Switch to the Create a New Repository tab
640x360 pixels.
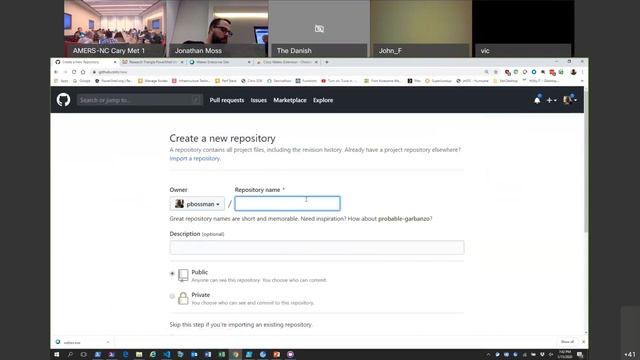[x=84, y=62]
